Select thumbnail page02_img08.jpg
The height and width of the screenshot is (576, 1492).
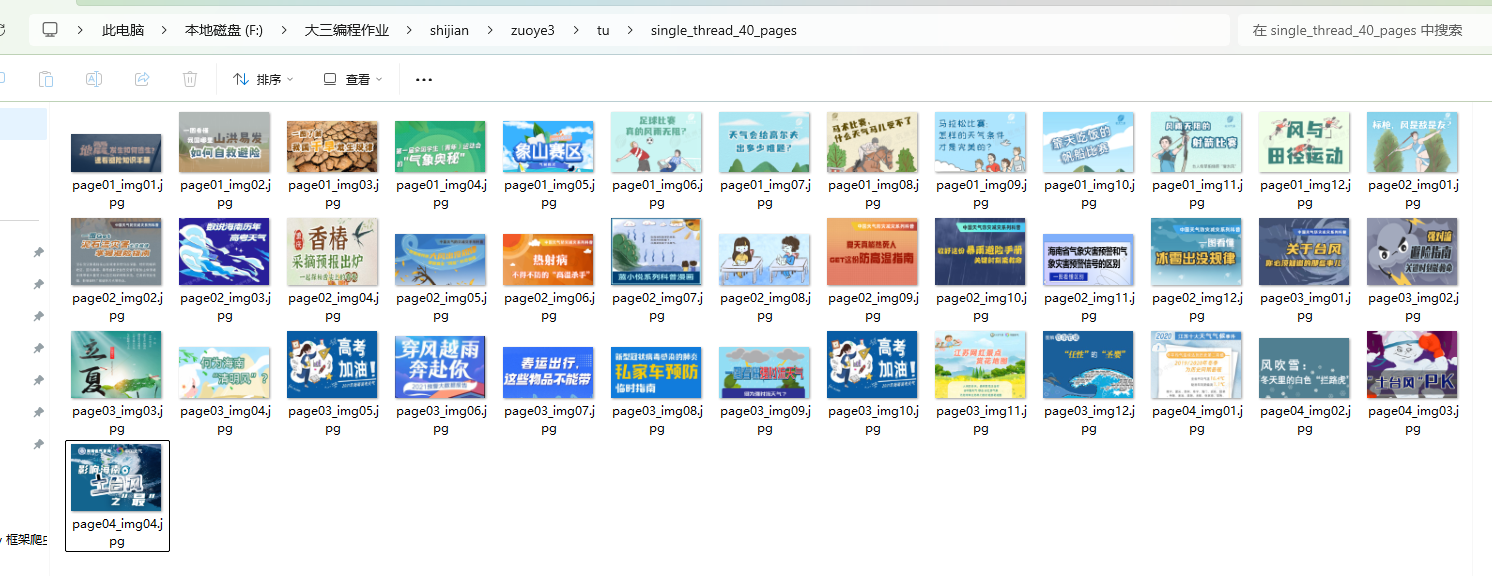[764, 259]
